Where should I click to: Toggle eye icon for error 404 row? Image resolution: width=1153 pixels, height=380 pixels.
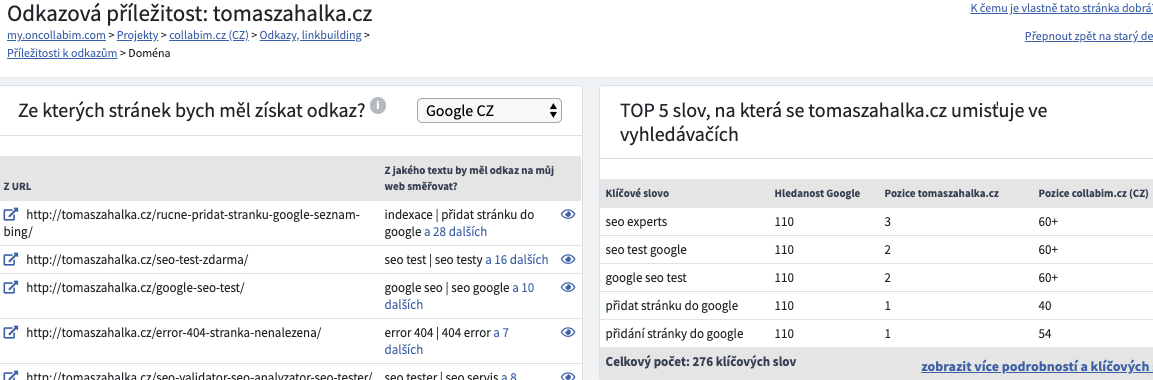pos(568,332)
